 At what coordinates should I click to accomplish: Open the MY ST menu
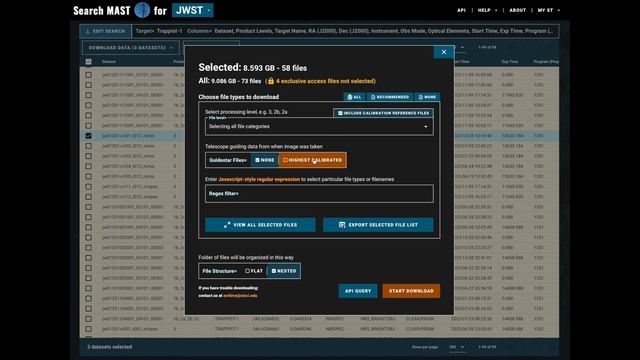(549, 10)
